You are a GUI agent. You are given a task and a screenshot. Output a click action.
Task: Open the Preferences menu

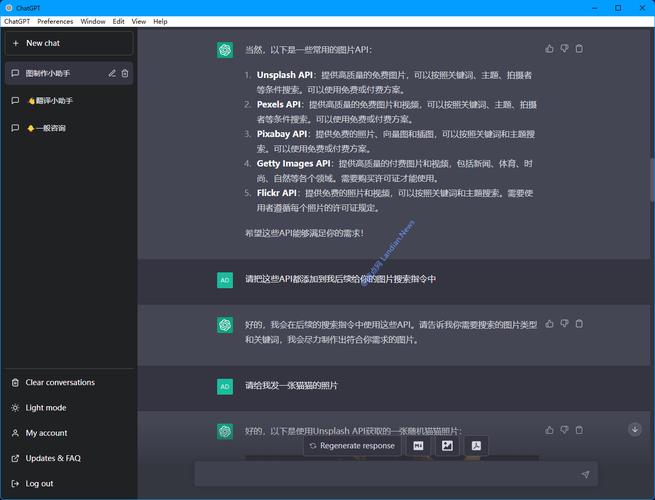coord(55,21)
